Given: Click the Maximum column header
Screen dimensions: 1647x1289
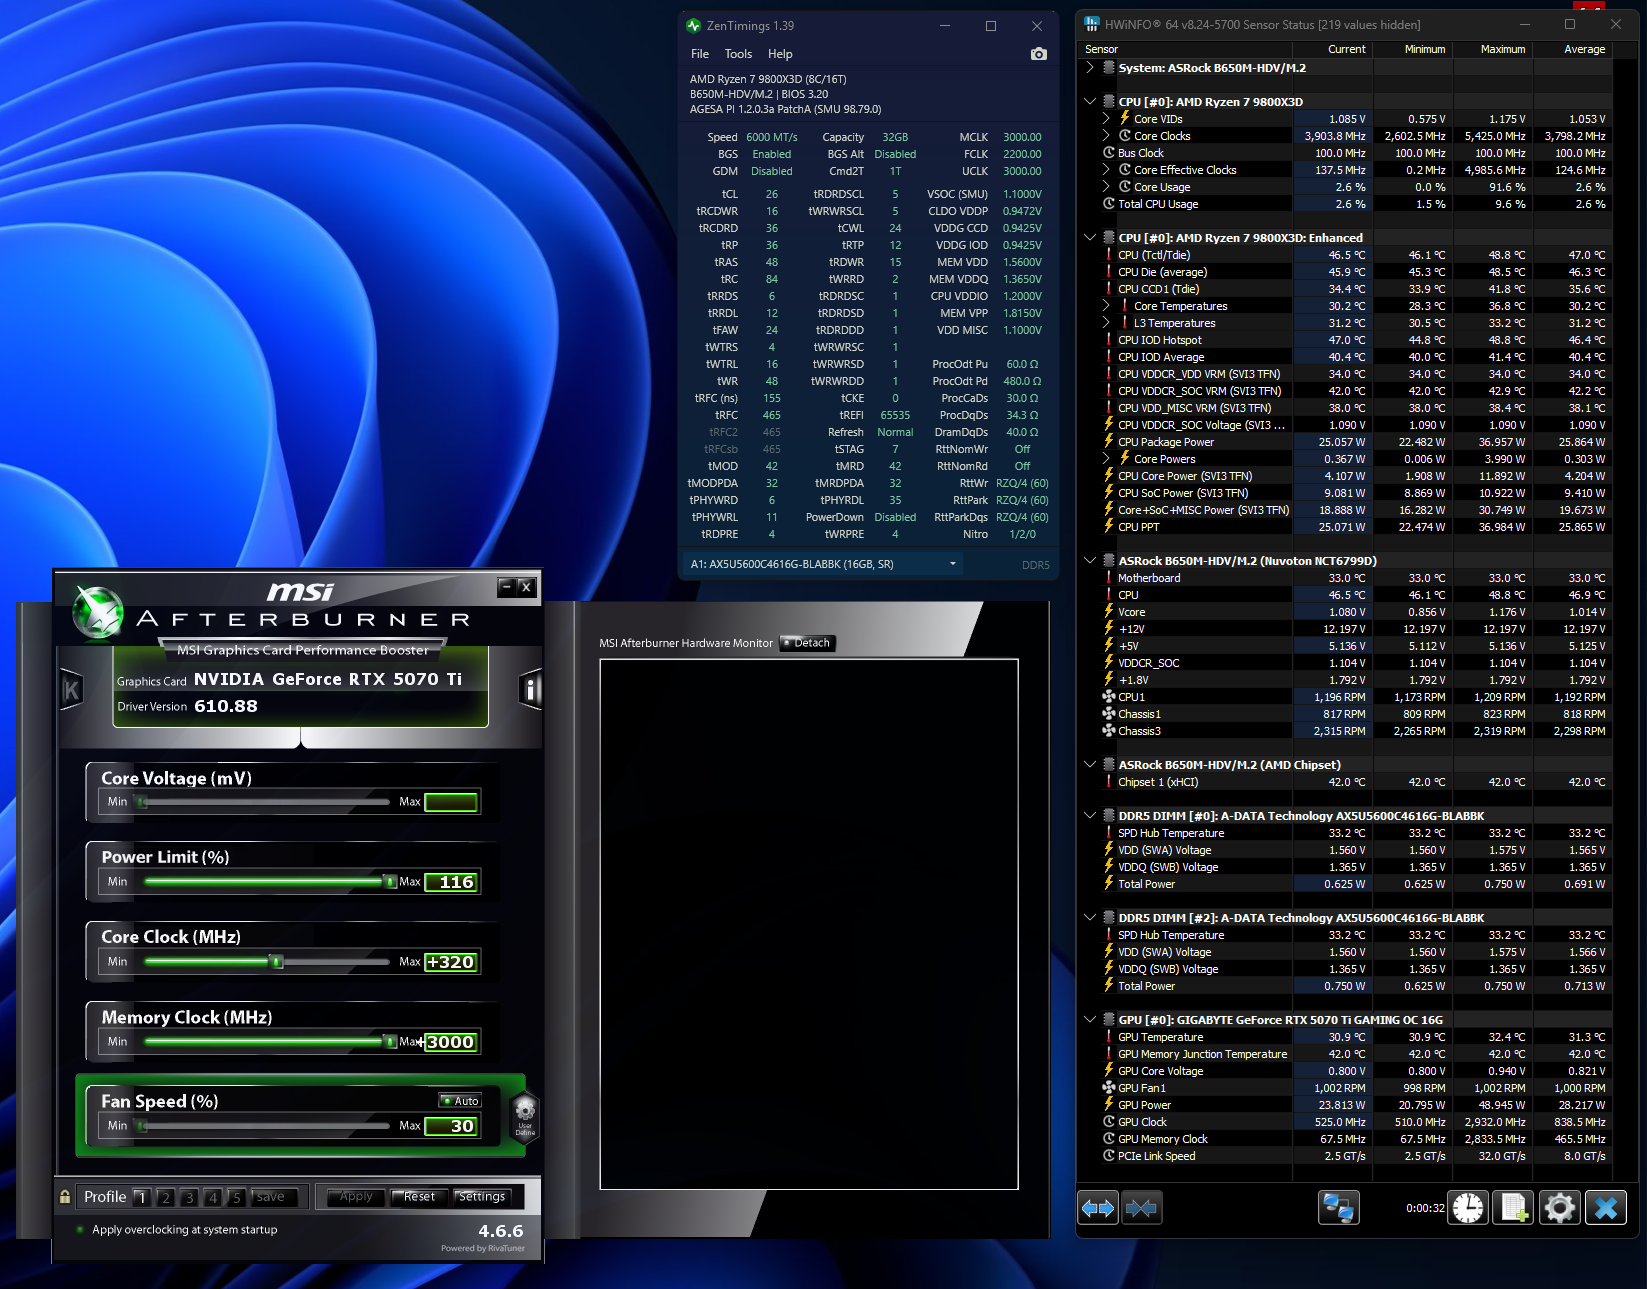Looking at the screenshot, I should click(x=1492, y=49).
